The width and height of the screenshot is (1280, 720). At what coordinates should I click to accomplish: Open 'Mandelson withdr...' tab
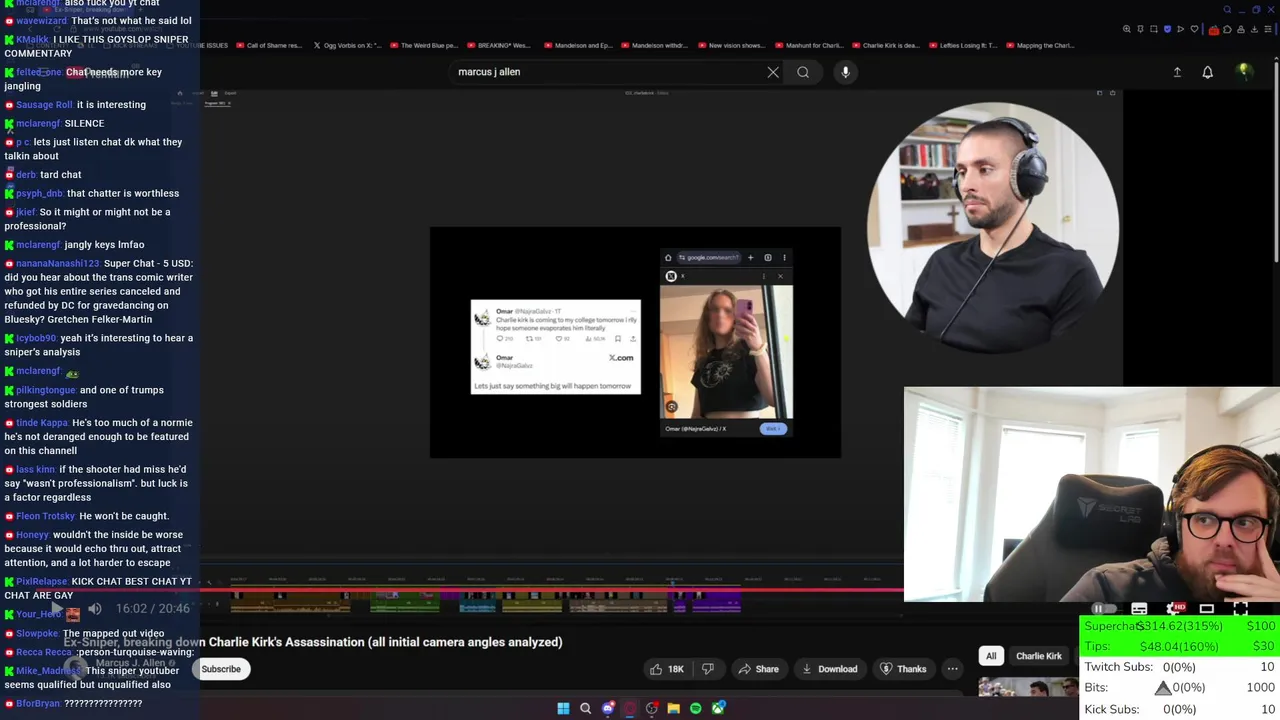coord(656,45)
